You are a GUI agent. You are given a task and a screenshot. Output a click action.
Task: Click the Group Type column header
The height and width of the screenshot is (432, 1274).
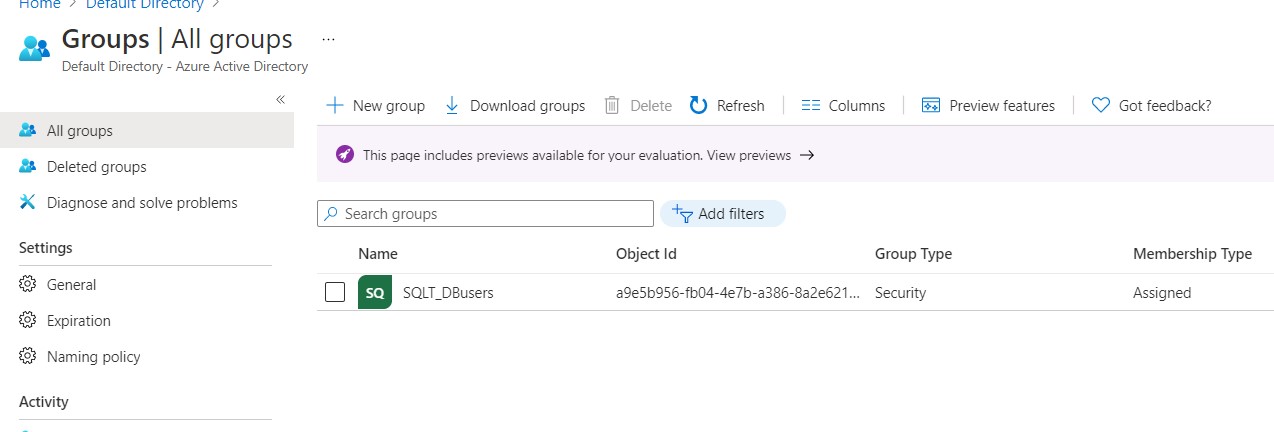pyautogui.click(x=913, y=254)
